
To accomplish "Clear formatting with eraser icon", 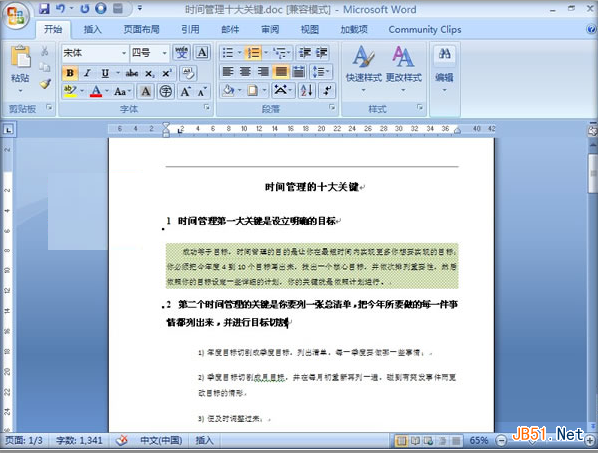I will point(188,72).
